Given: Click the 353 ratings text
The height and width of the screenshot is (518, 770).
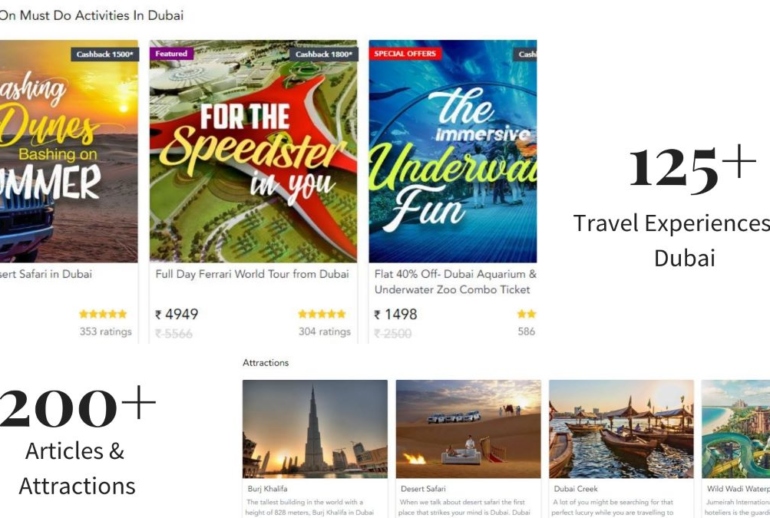Looking at the screenshot, I should pos(106,332).
